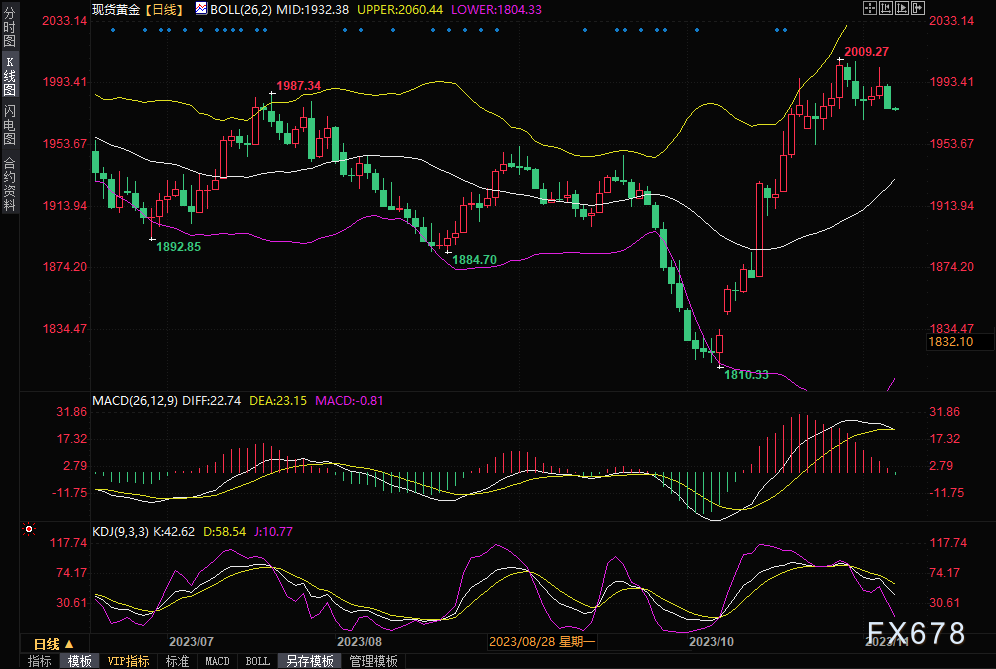The width and height of the screenshot is (996, 669).
Task: Select the K线图 sidebar tab
Action: [x=9, y=76]
